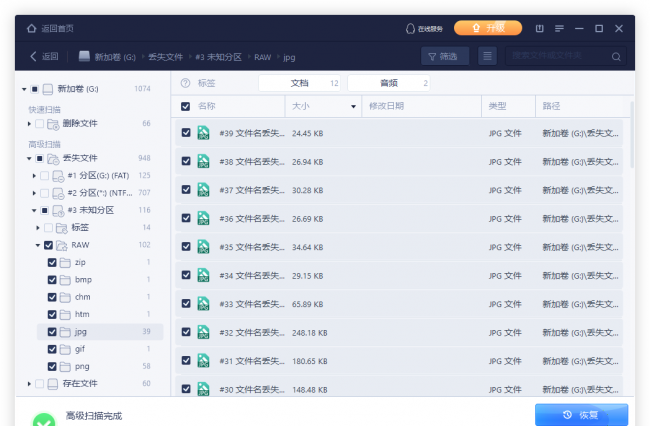Uncheck the #35 file checkbox

click(186, 247)
